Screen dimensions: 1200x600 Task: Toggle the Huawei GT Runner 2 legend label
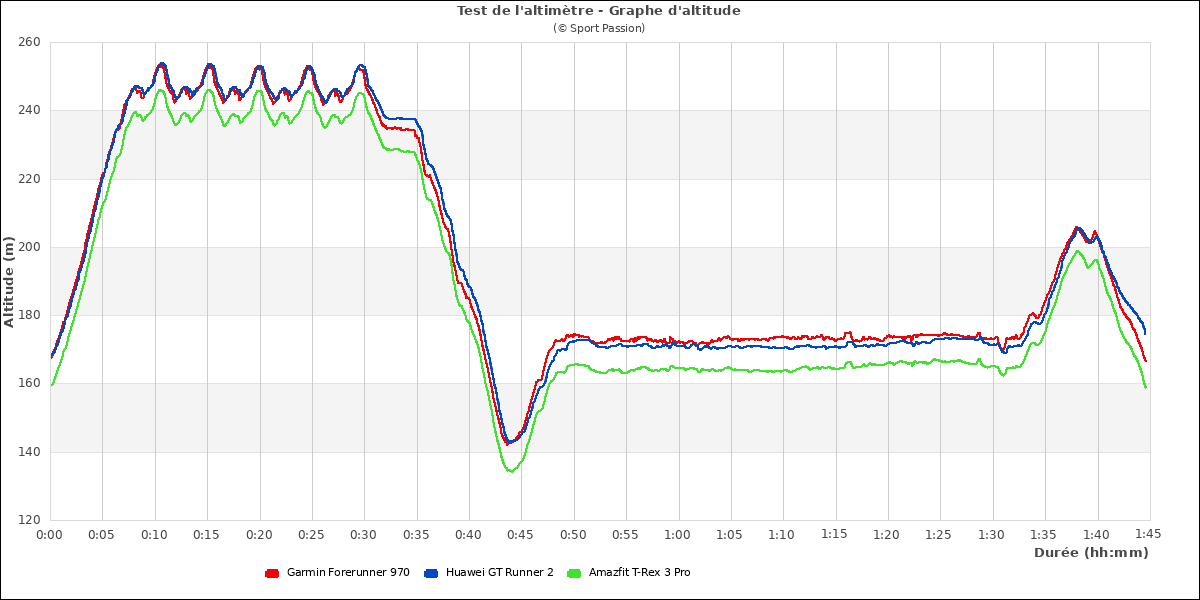click(499, 573)
